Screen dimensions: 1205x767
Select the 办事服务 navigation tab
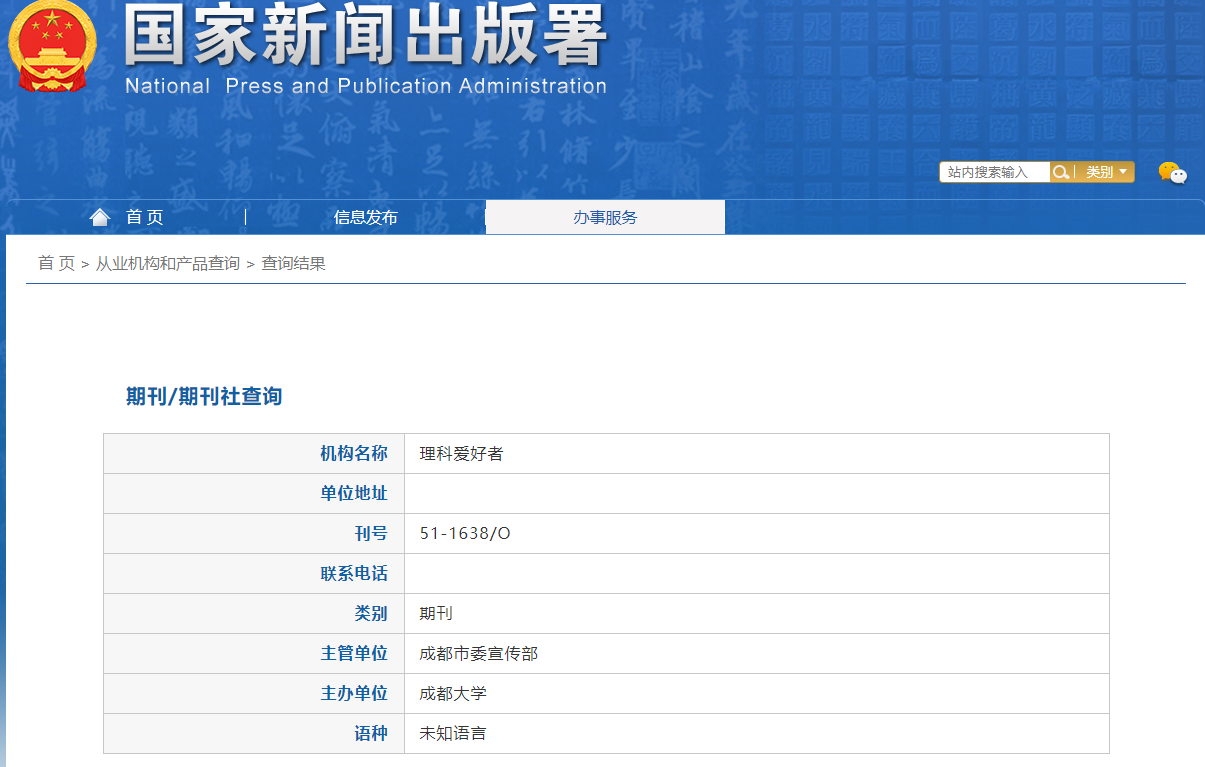tap(605, 217)
